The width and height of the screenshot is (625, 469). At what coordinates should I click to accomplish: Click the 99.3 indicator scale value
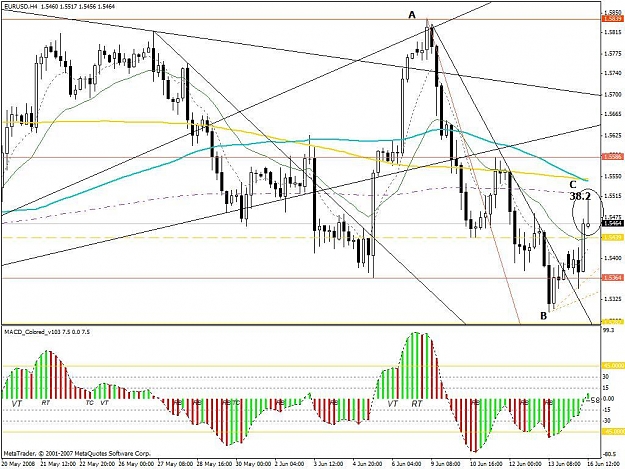[x=608, y=330]
